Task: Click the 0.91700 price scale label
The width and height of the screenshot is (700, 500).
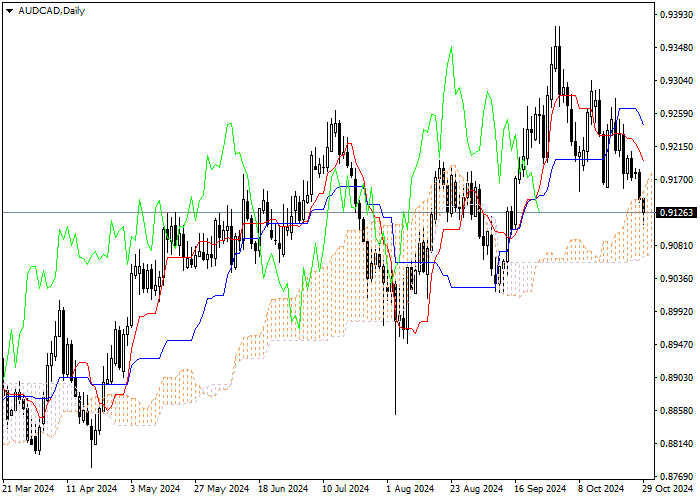Action: point(677,179)
